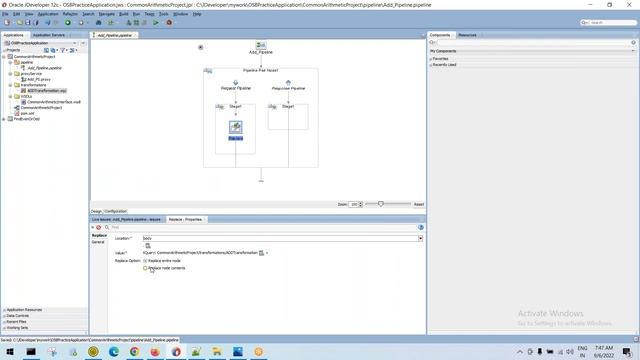
Task: Expand the FindEvenOrOdd project node
Action: click(4, 119)
